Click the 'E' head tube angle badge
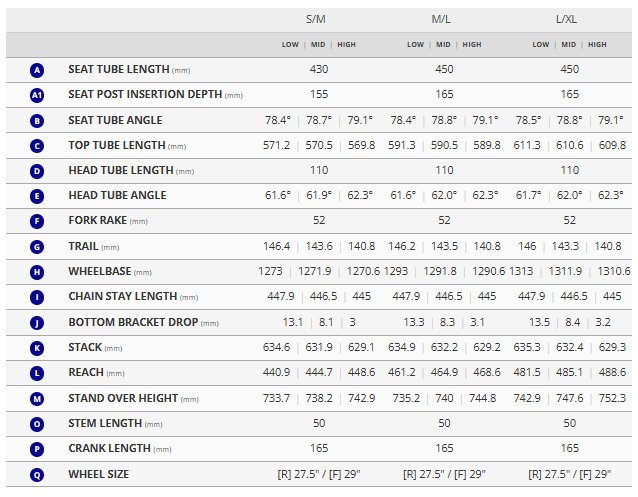This screenshot has width=638, height=497. tap(37, 195)
